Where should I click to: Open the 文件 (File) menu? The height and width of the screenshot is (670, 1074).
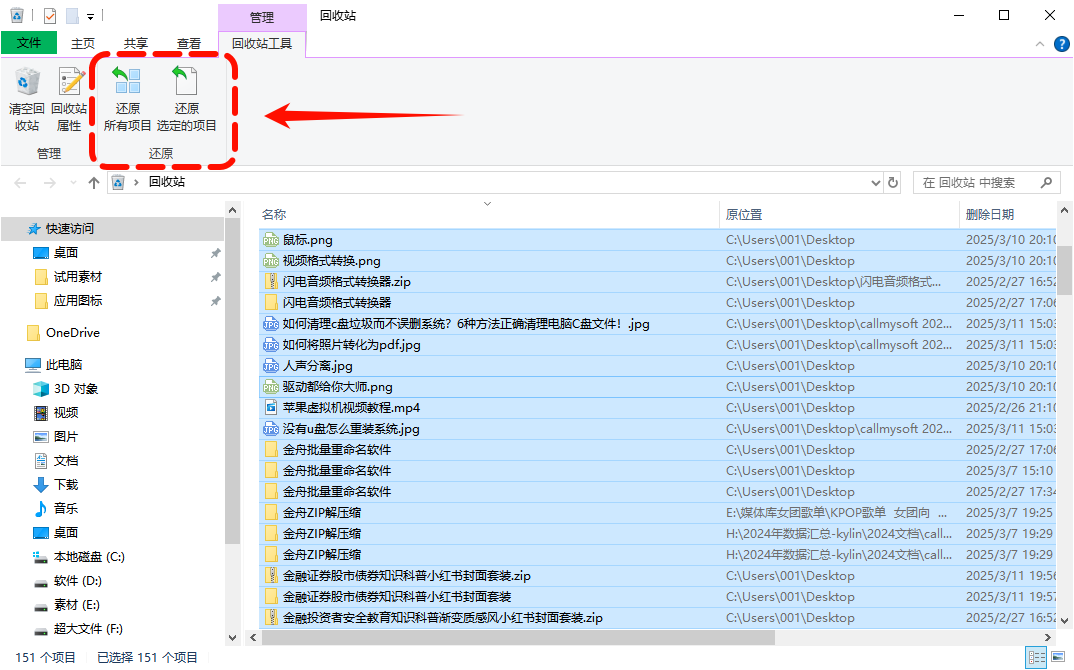point(29,43)
